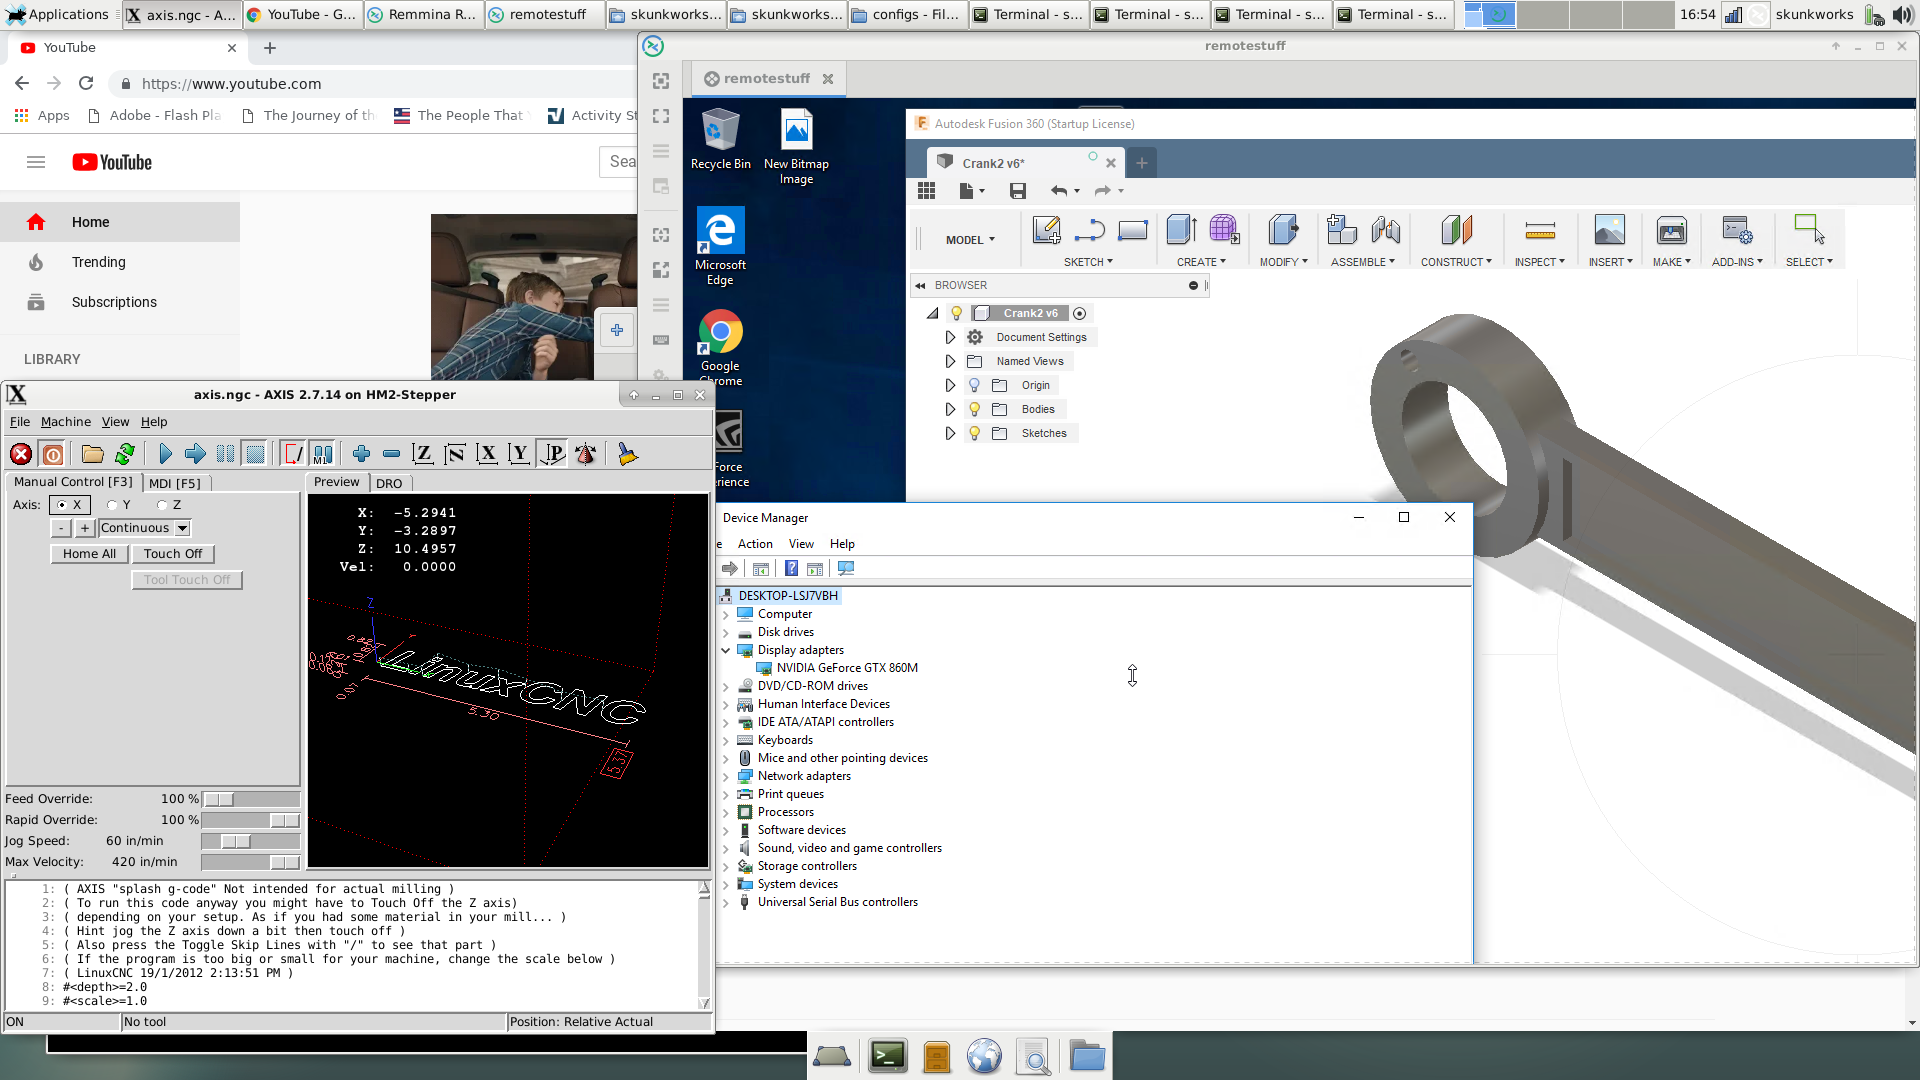
Task: Toggle optional pause M1 in AXIS
Action: (322, 454)
